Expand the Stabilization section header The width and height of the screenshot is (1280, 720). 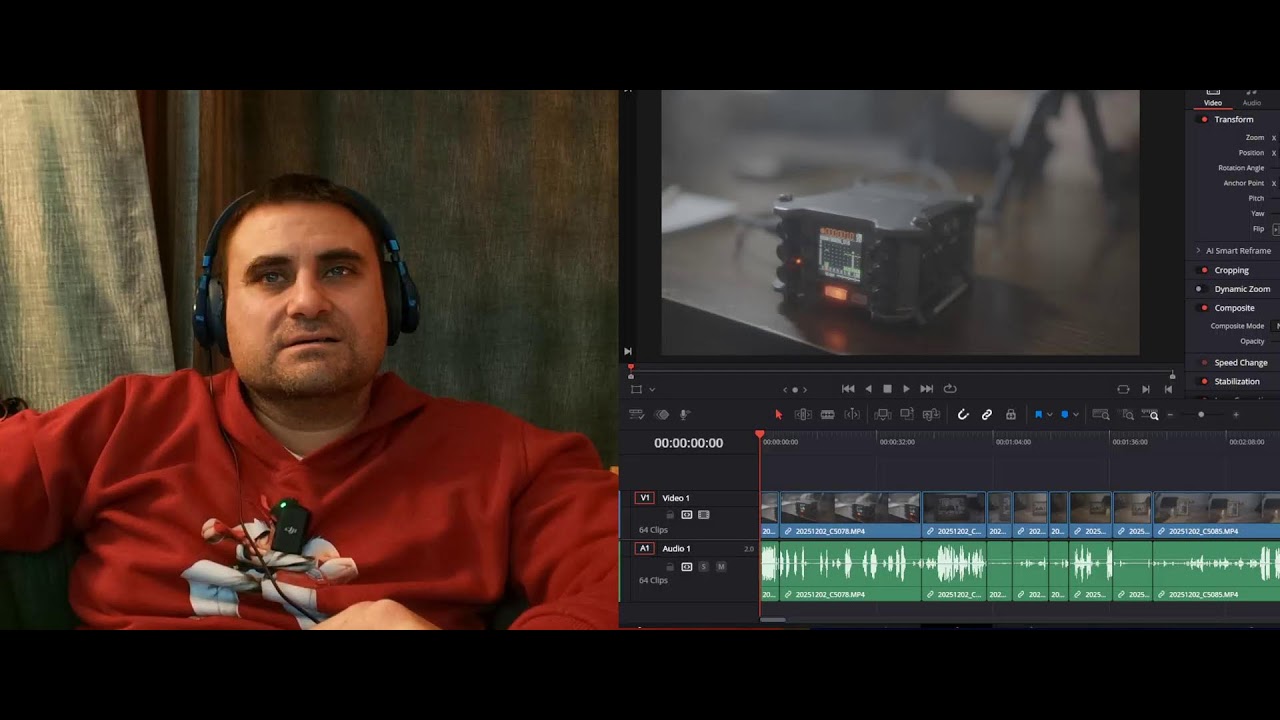click(1237, 381)
